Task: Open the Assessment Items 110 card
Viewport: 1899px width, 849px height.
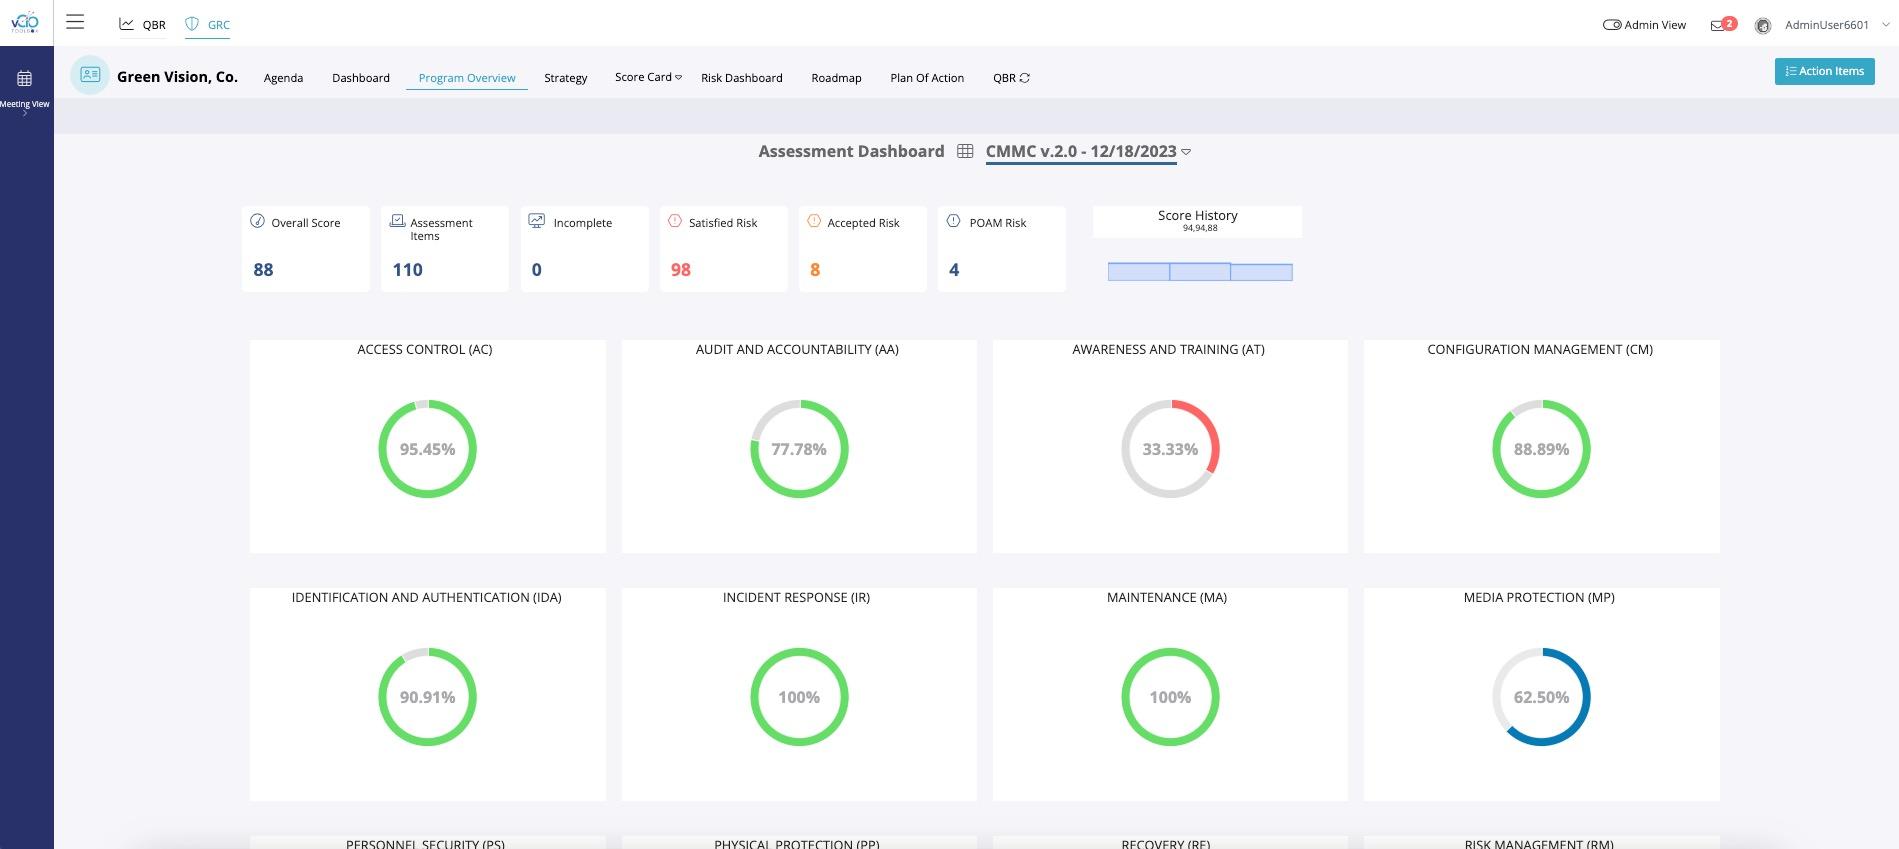Action: 445,249
